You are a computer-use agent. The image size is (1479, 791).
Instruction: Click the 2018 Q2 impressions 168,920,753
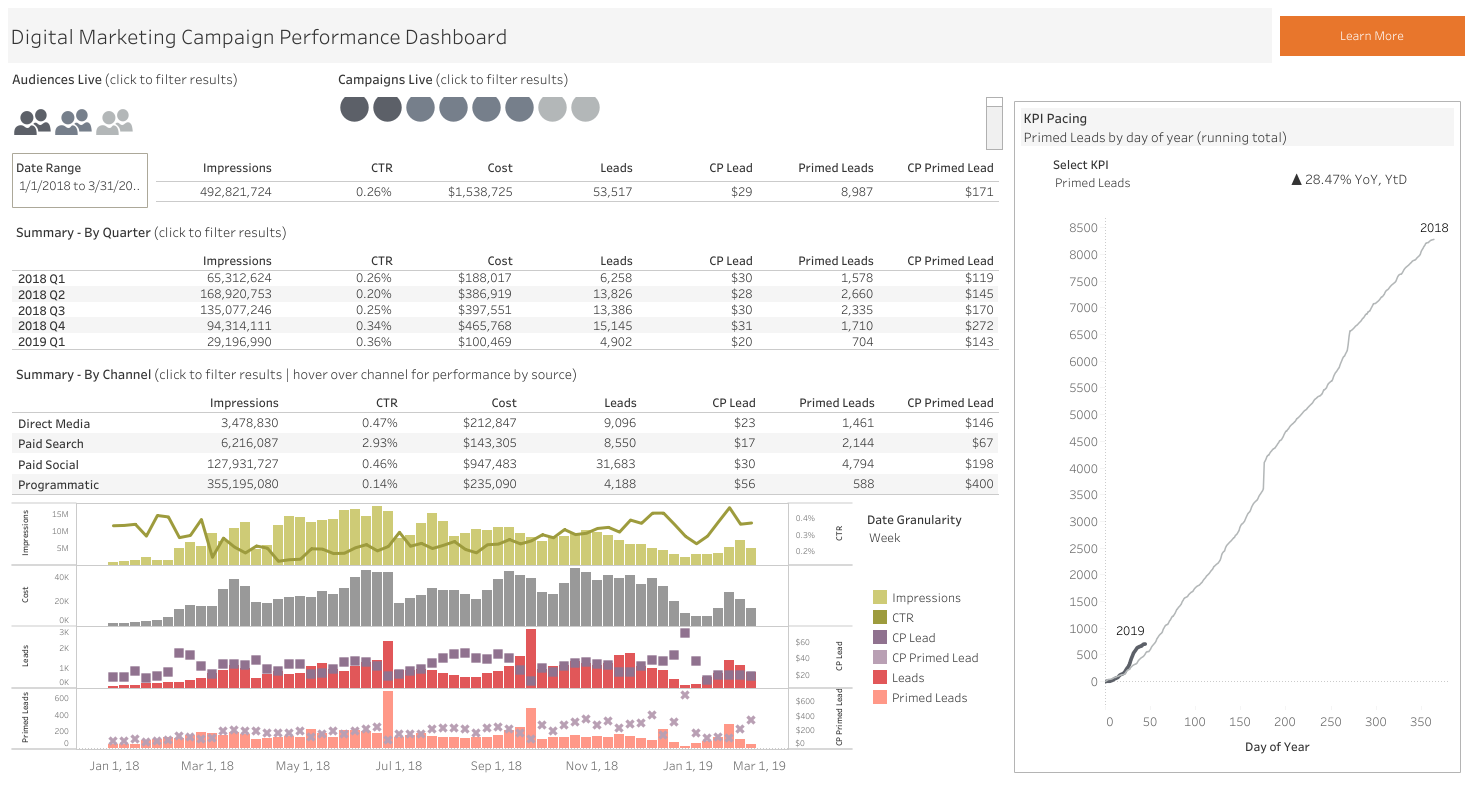click(x=239, y=294)
